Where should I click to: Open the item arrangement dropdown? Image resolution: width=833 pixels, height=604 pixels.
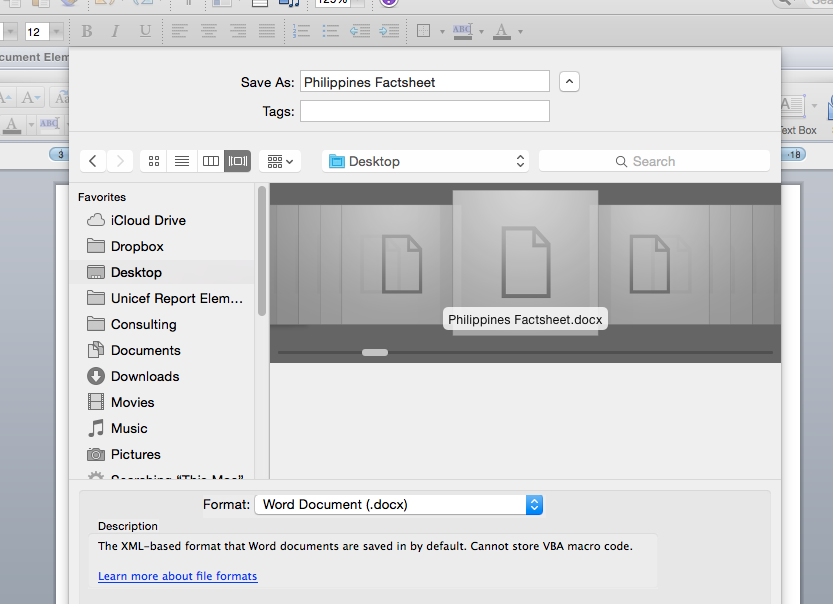(x=279, y=161)
